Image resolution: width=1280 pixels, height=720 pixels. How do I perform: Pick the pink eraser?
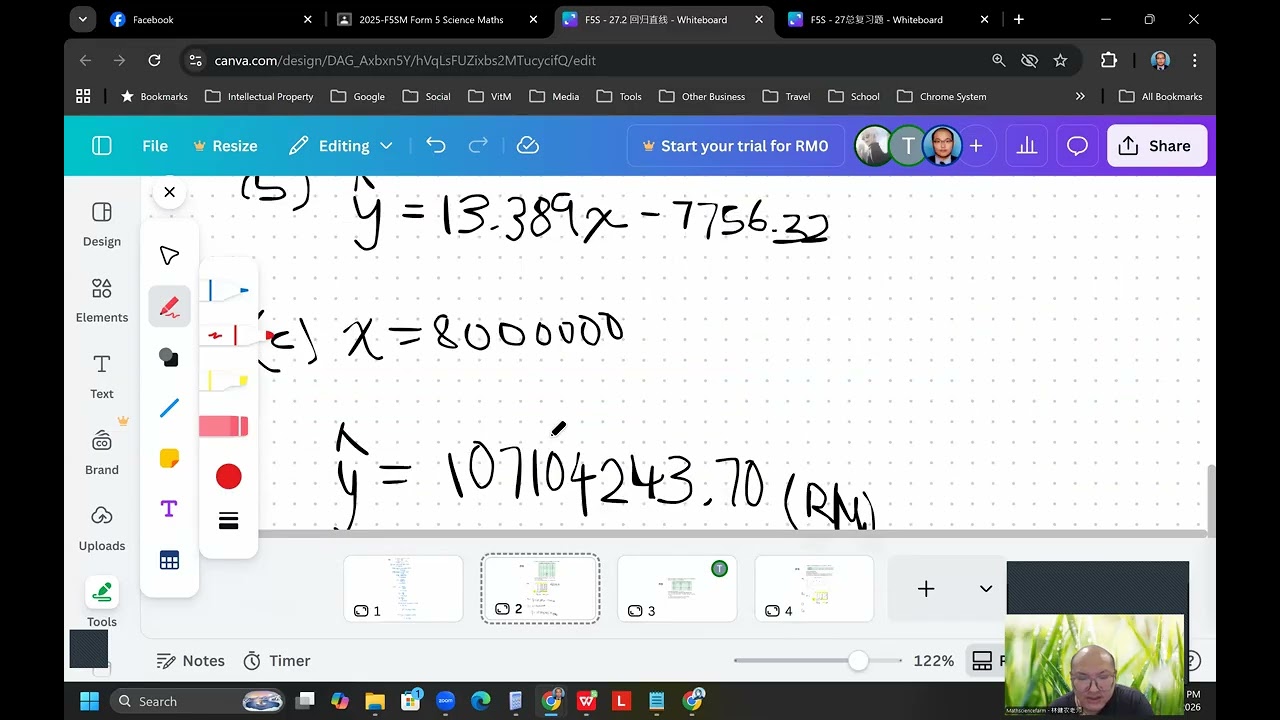(224, 427)
